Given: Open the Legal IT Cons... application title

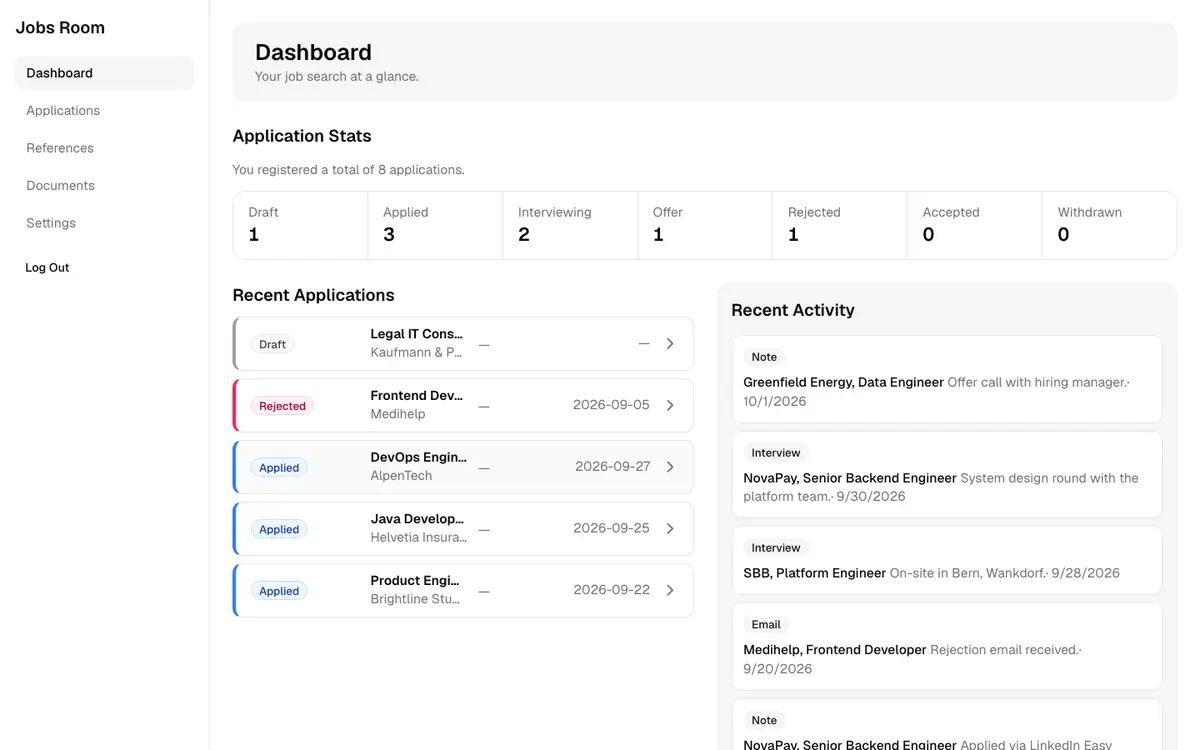Looking at the screenshot, I should pos(417,334).
